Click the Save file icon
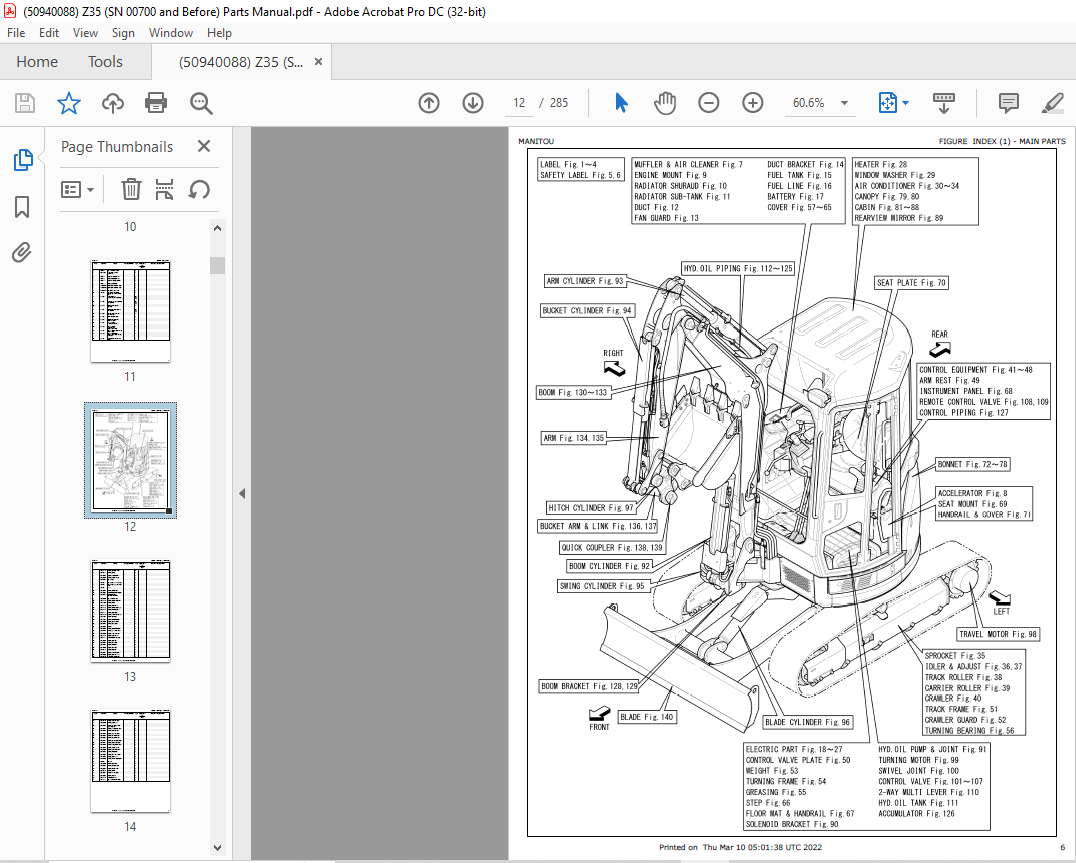This screenshot has height=863, width=1076. tap(25, 103)
